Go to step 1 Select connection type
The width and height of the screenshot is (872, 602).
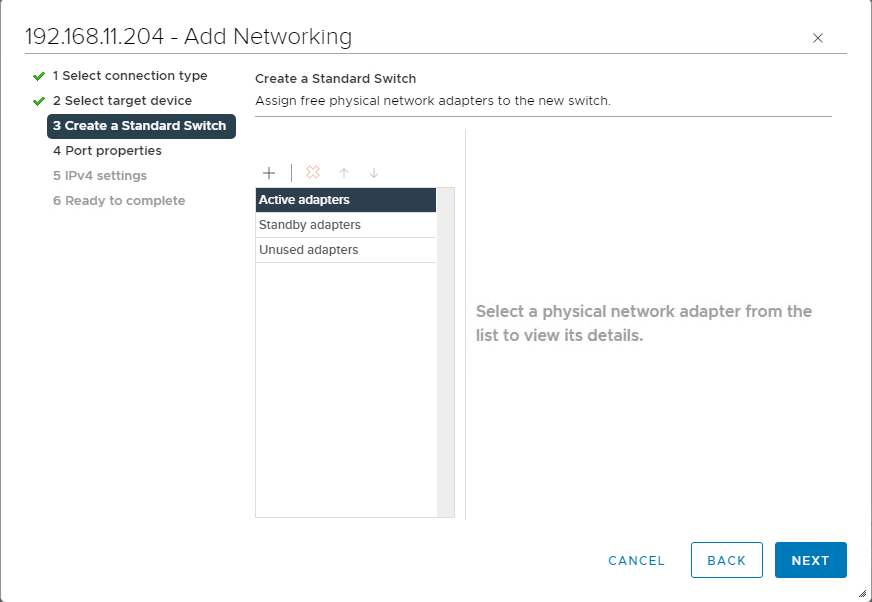[x=130, y=76]
